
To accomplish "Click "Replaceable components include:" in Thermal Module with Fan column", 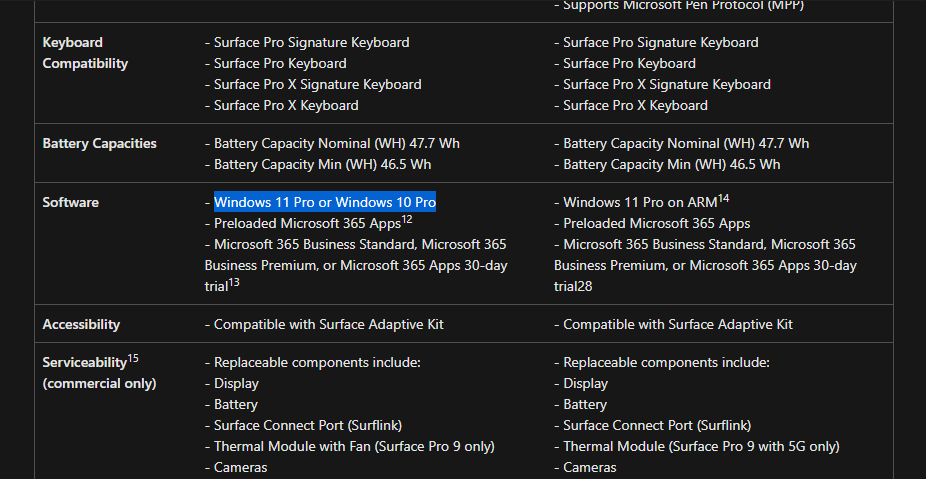I will coord(317,363).
